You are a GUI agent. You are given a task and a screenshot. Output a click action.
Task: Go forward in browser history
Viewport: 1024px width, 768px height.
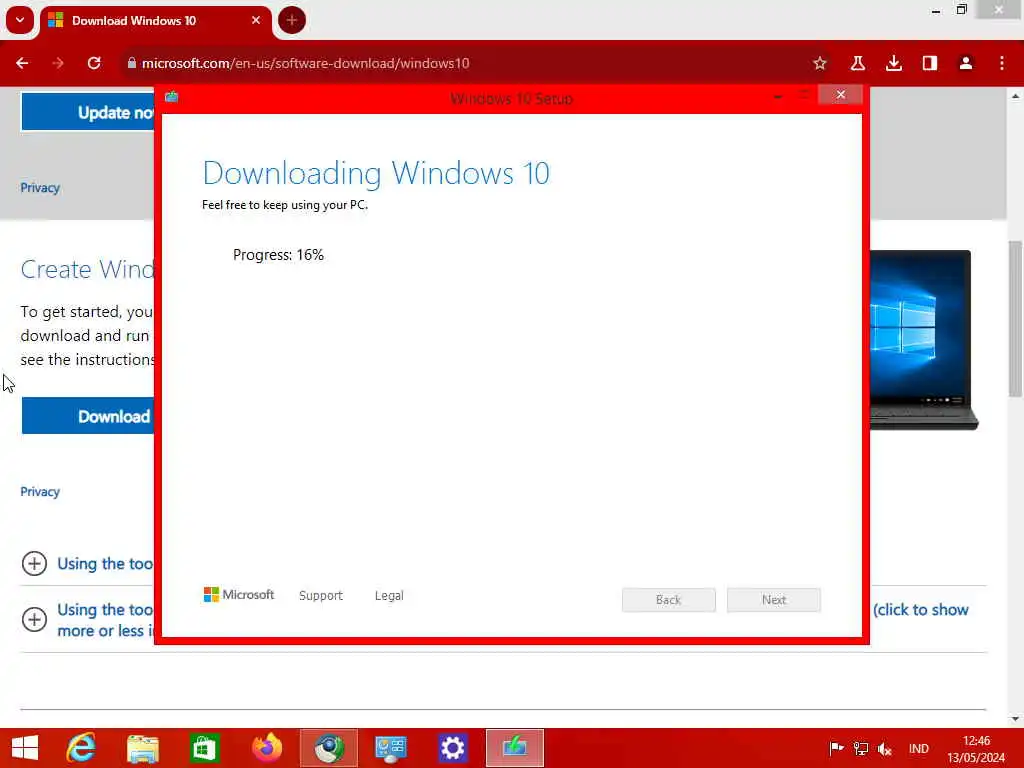click(x=58, y=63)
